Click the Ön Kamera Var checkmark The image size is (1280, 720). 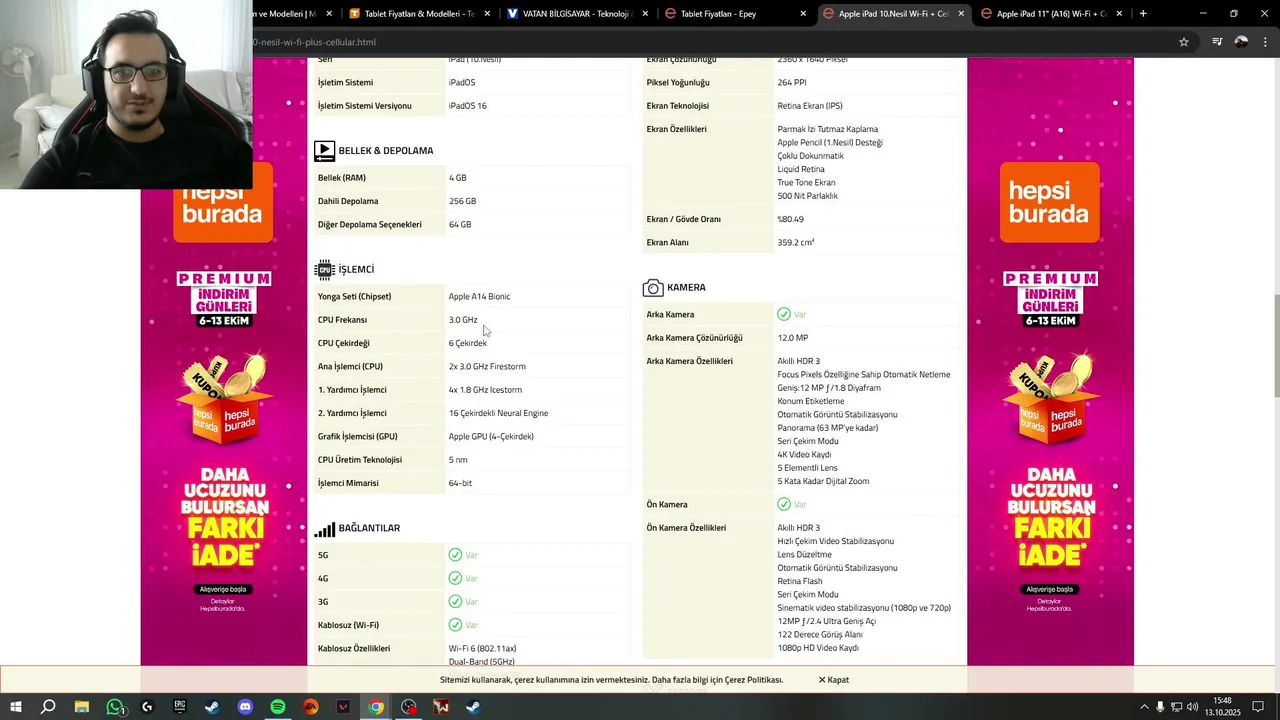(784, 504)
